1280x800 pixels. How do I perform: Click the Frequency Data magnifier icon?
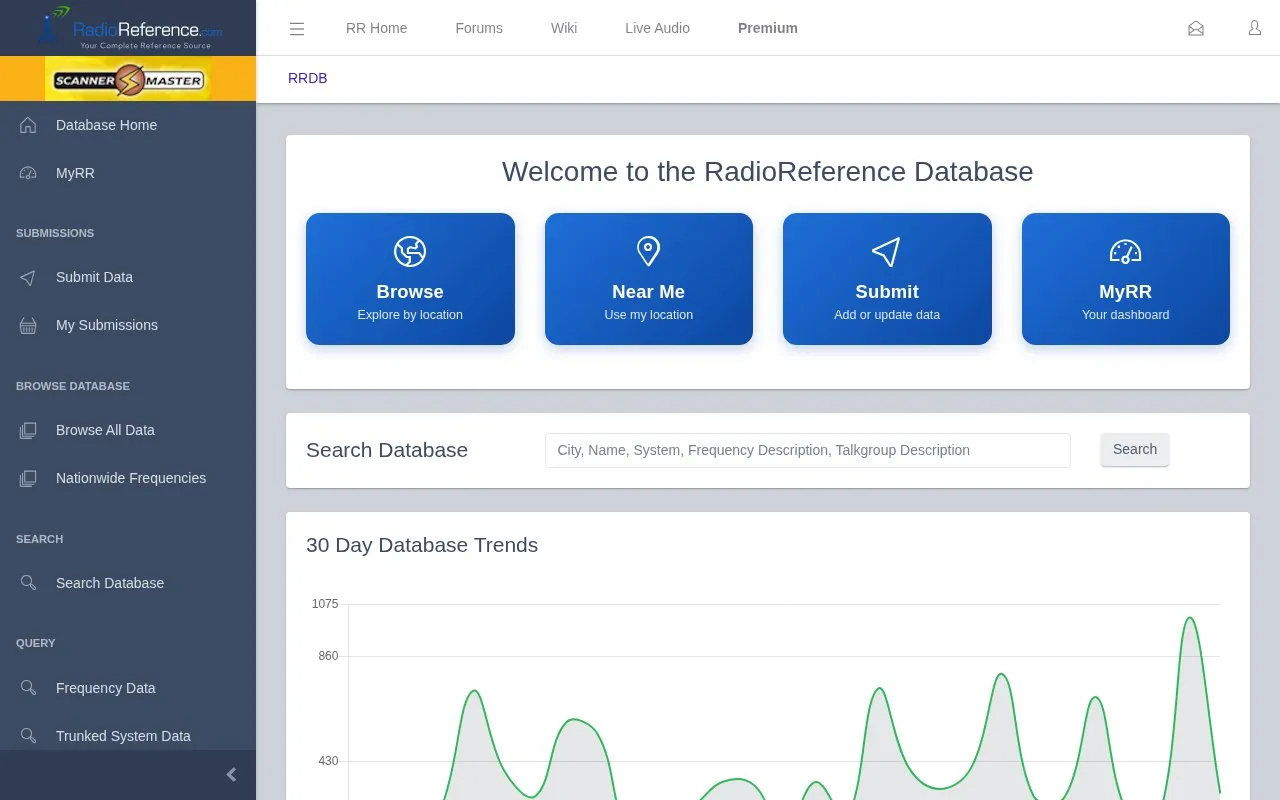(28, 688)
